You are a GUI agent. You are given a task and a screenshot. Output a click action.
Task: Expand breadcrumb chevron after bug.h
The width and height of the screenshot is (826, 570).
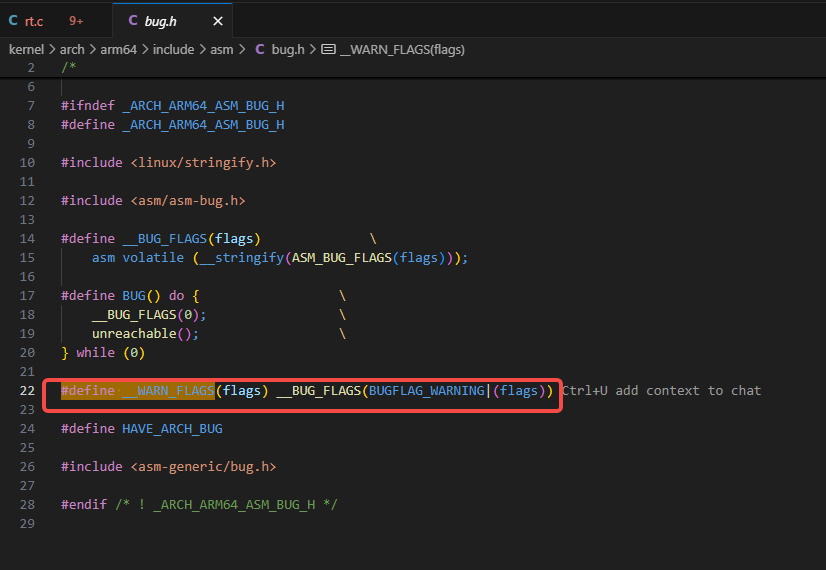[x=313, y=50]
